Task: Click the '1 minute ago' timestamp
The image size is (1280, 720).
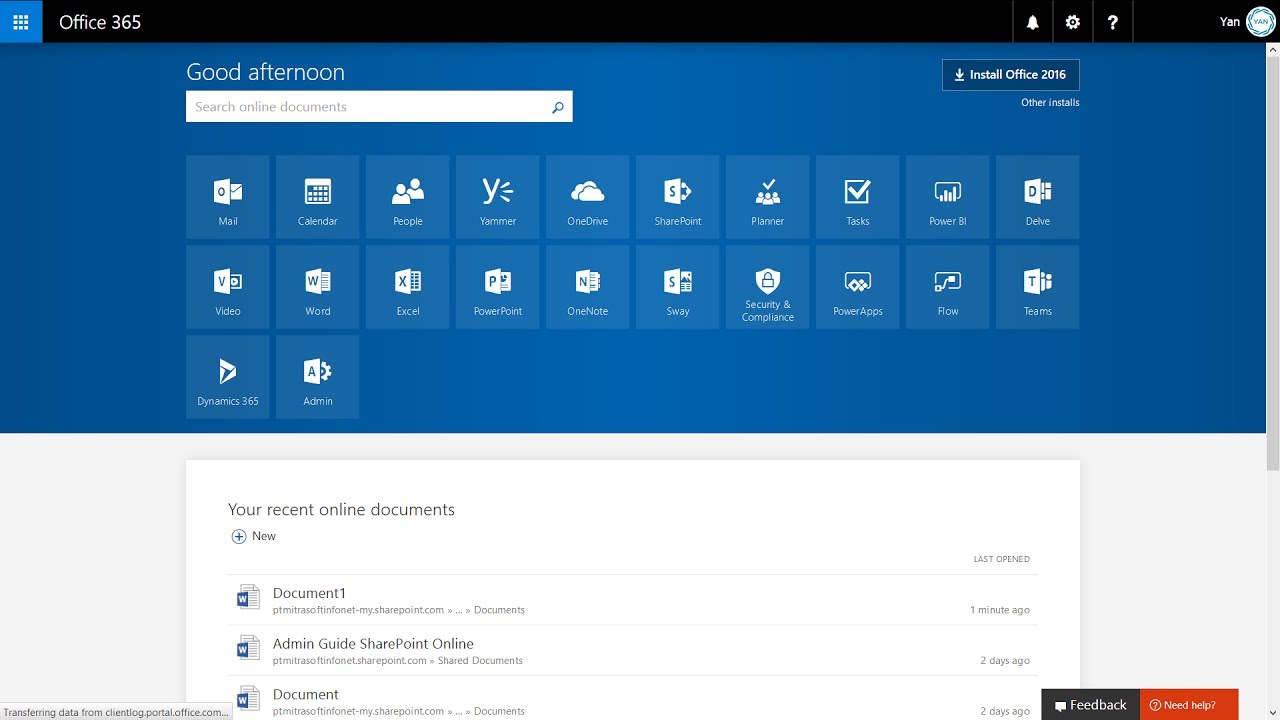Action: point(999,610)
